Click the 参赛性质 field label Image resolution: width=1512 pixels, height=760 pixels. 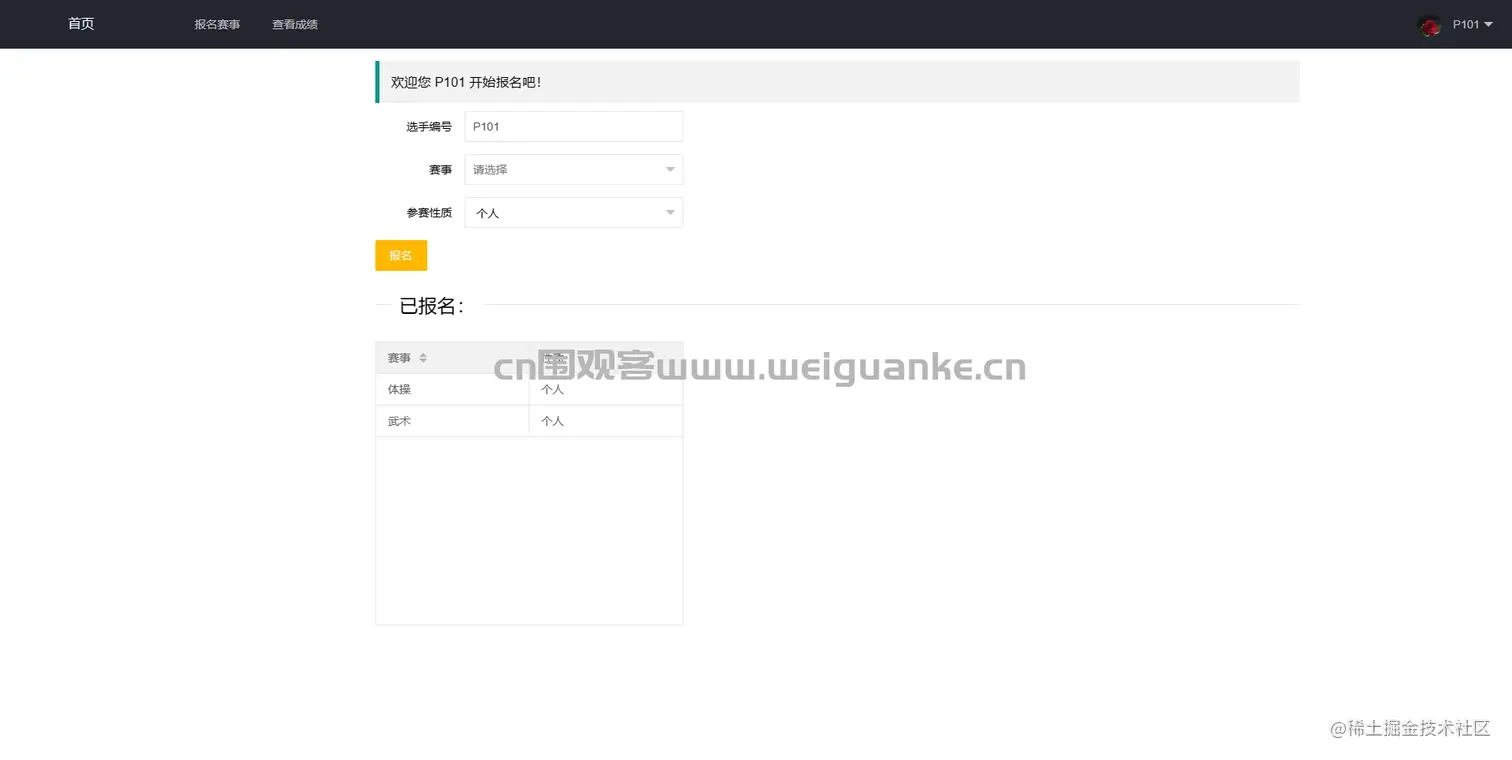[429, 213]
